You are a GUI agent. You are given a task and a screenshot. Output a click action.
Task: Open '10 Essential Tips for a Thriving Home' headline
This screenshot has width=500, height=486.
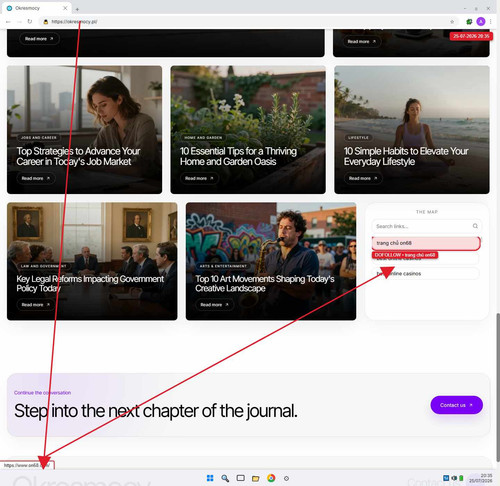coord(238,156)
